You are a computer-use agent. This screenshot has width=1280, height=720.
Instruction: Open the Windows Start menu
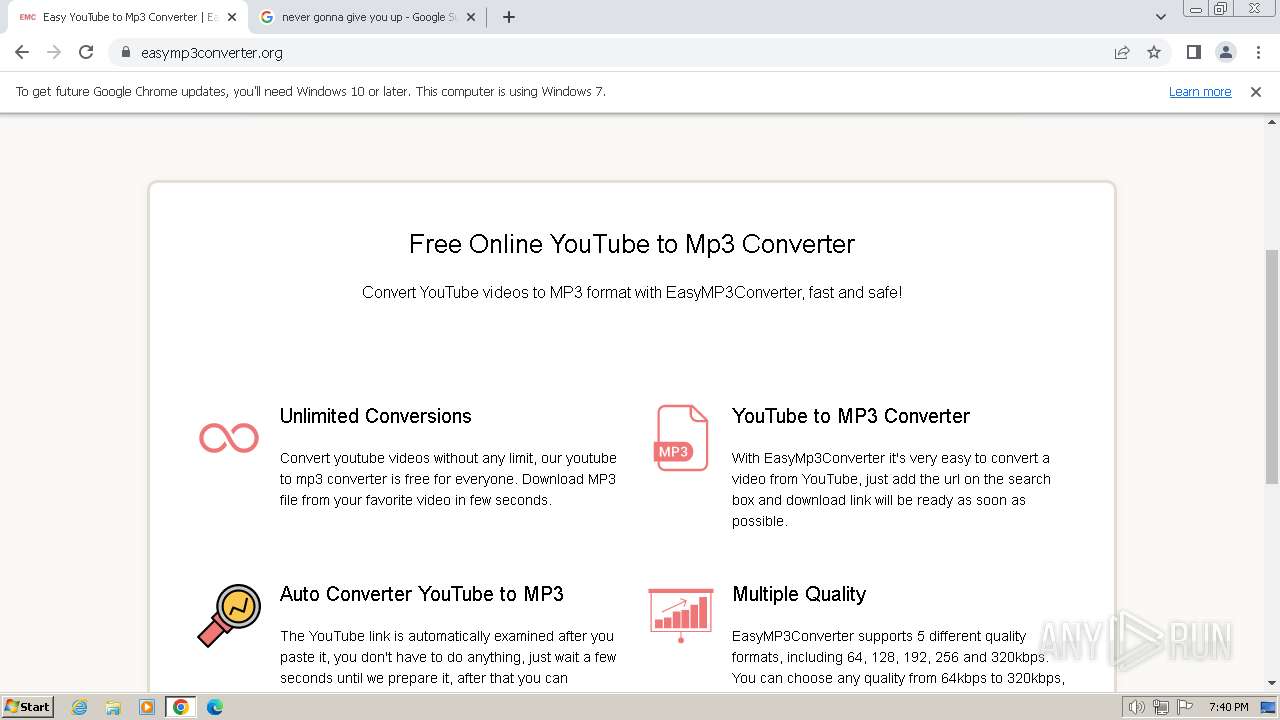28,706
